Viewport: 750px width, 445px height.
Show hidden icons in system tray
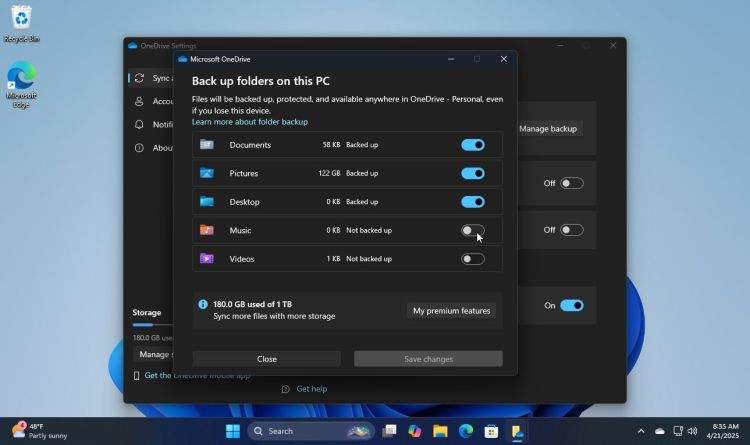(x=641, y=431)
